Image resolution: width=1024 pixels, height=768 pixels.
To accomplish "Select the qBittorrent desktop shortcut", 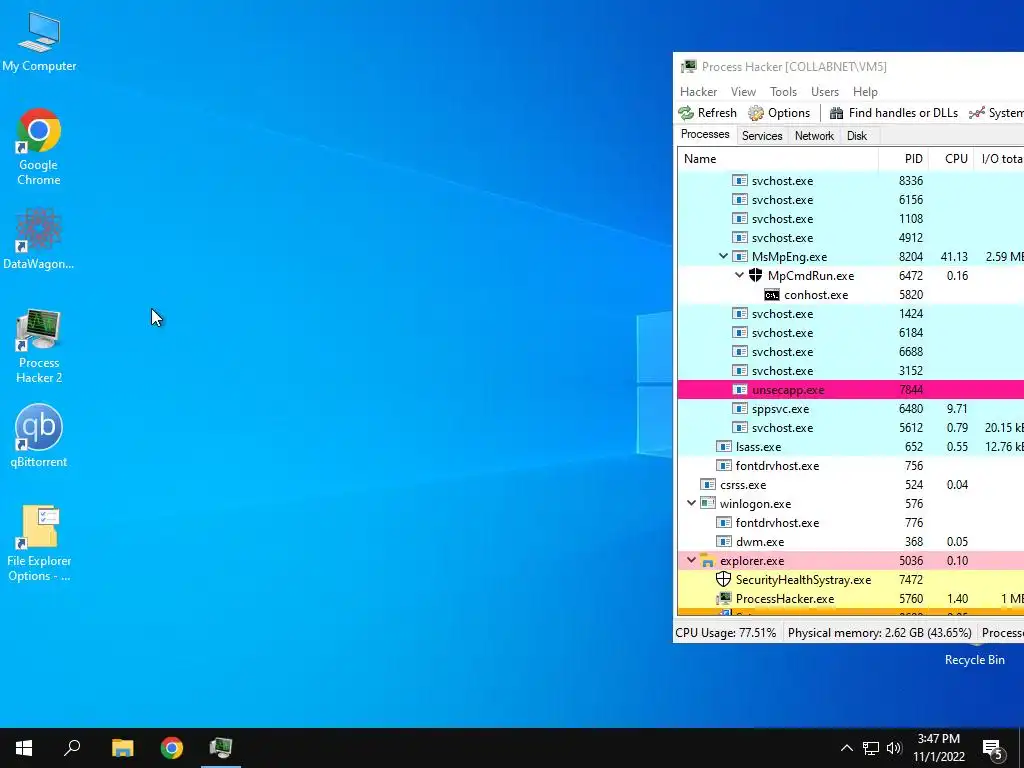I will pyautogui.click(x=39, y=436).
